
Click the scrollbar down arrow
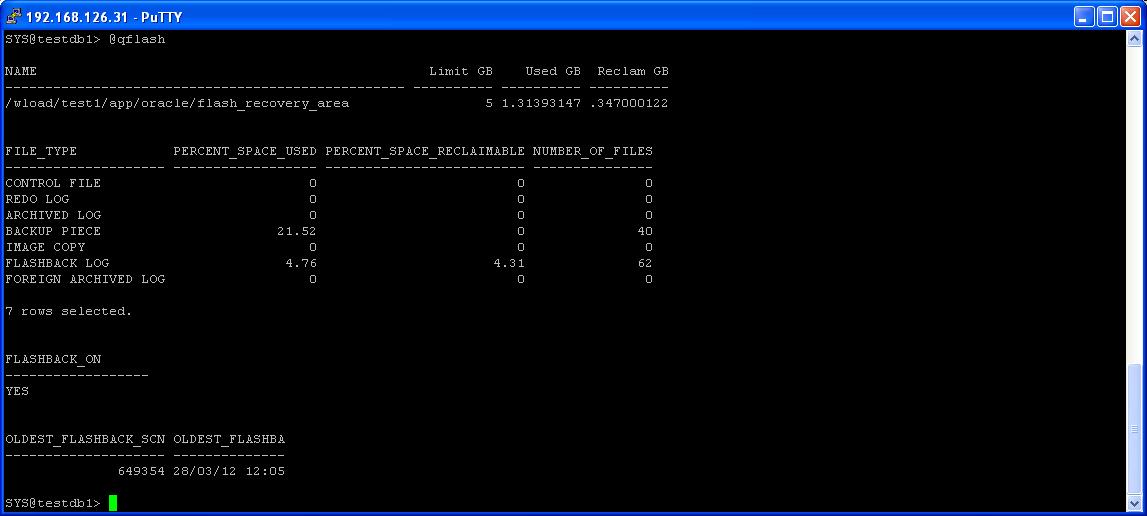pyautogui.click(x=1135, y=503)
